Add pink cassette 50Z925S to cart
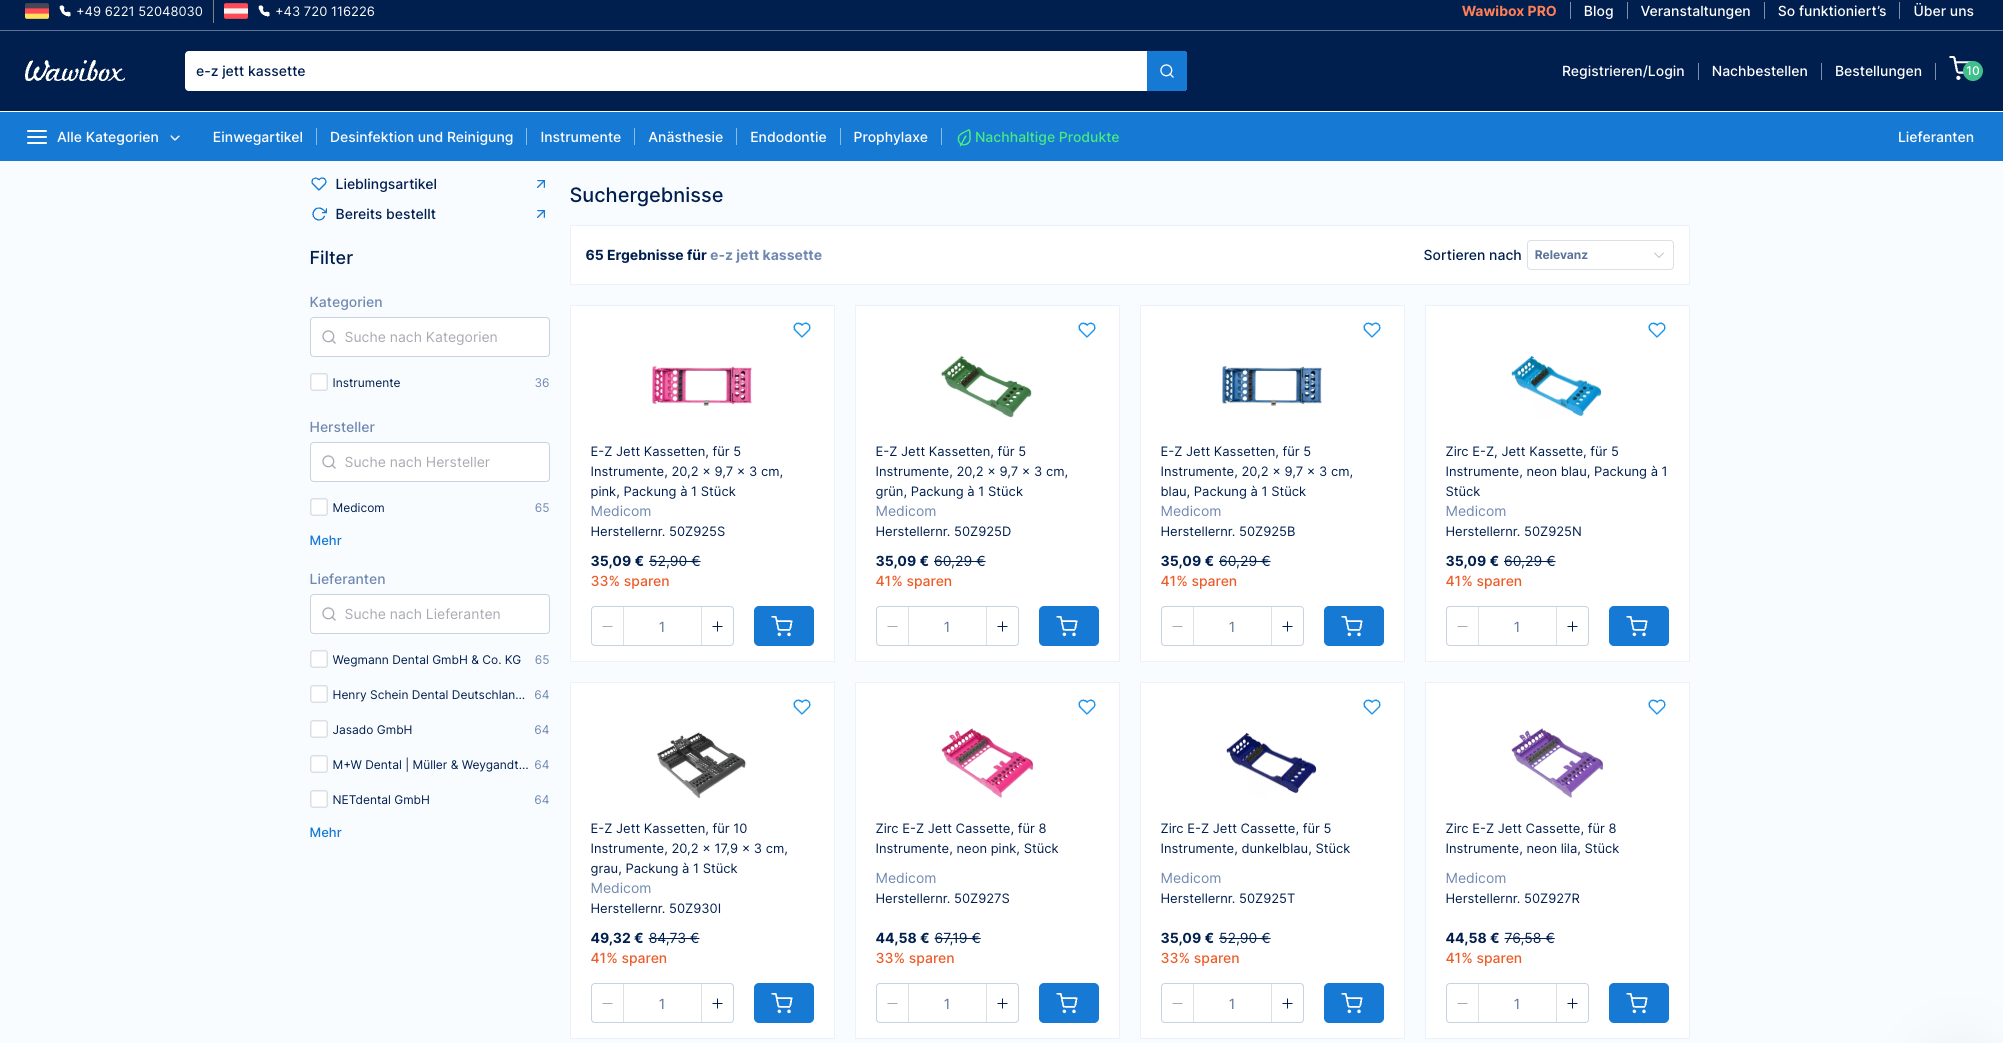 click(784, 626)
